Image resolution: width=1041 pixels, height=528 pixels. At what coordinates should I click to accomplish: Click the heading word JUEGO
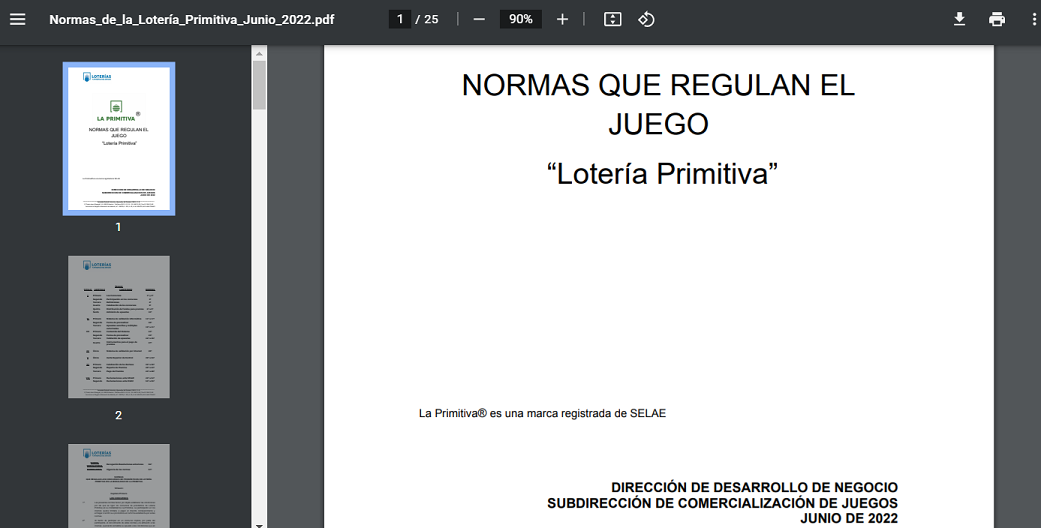point(658,124)
